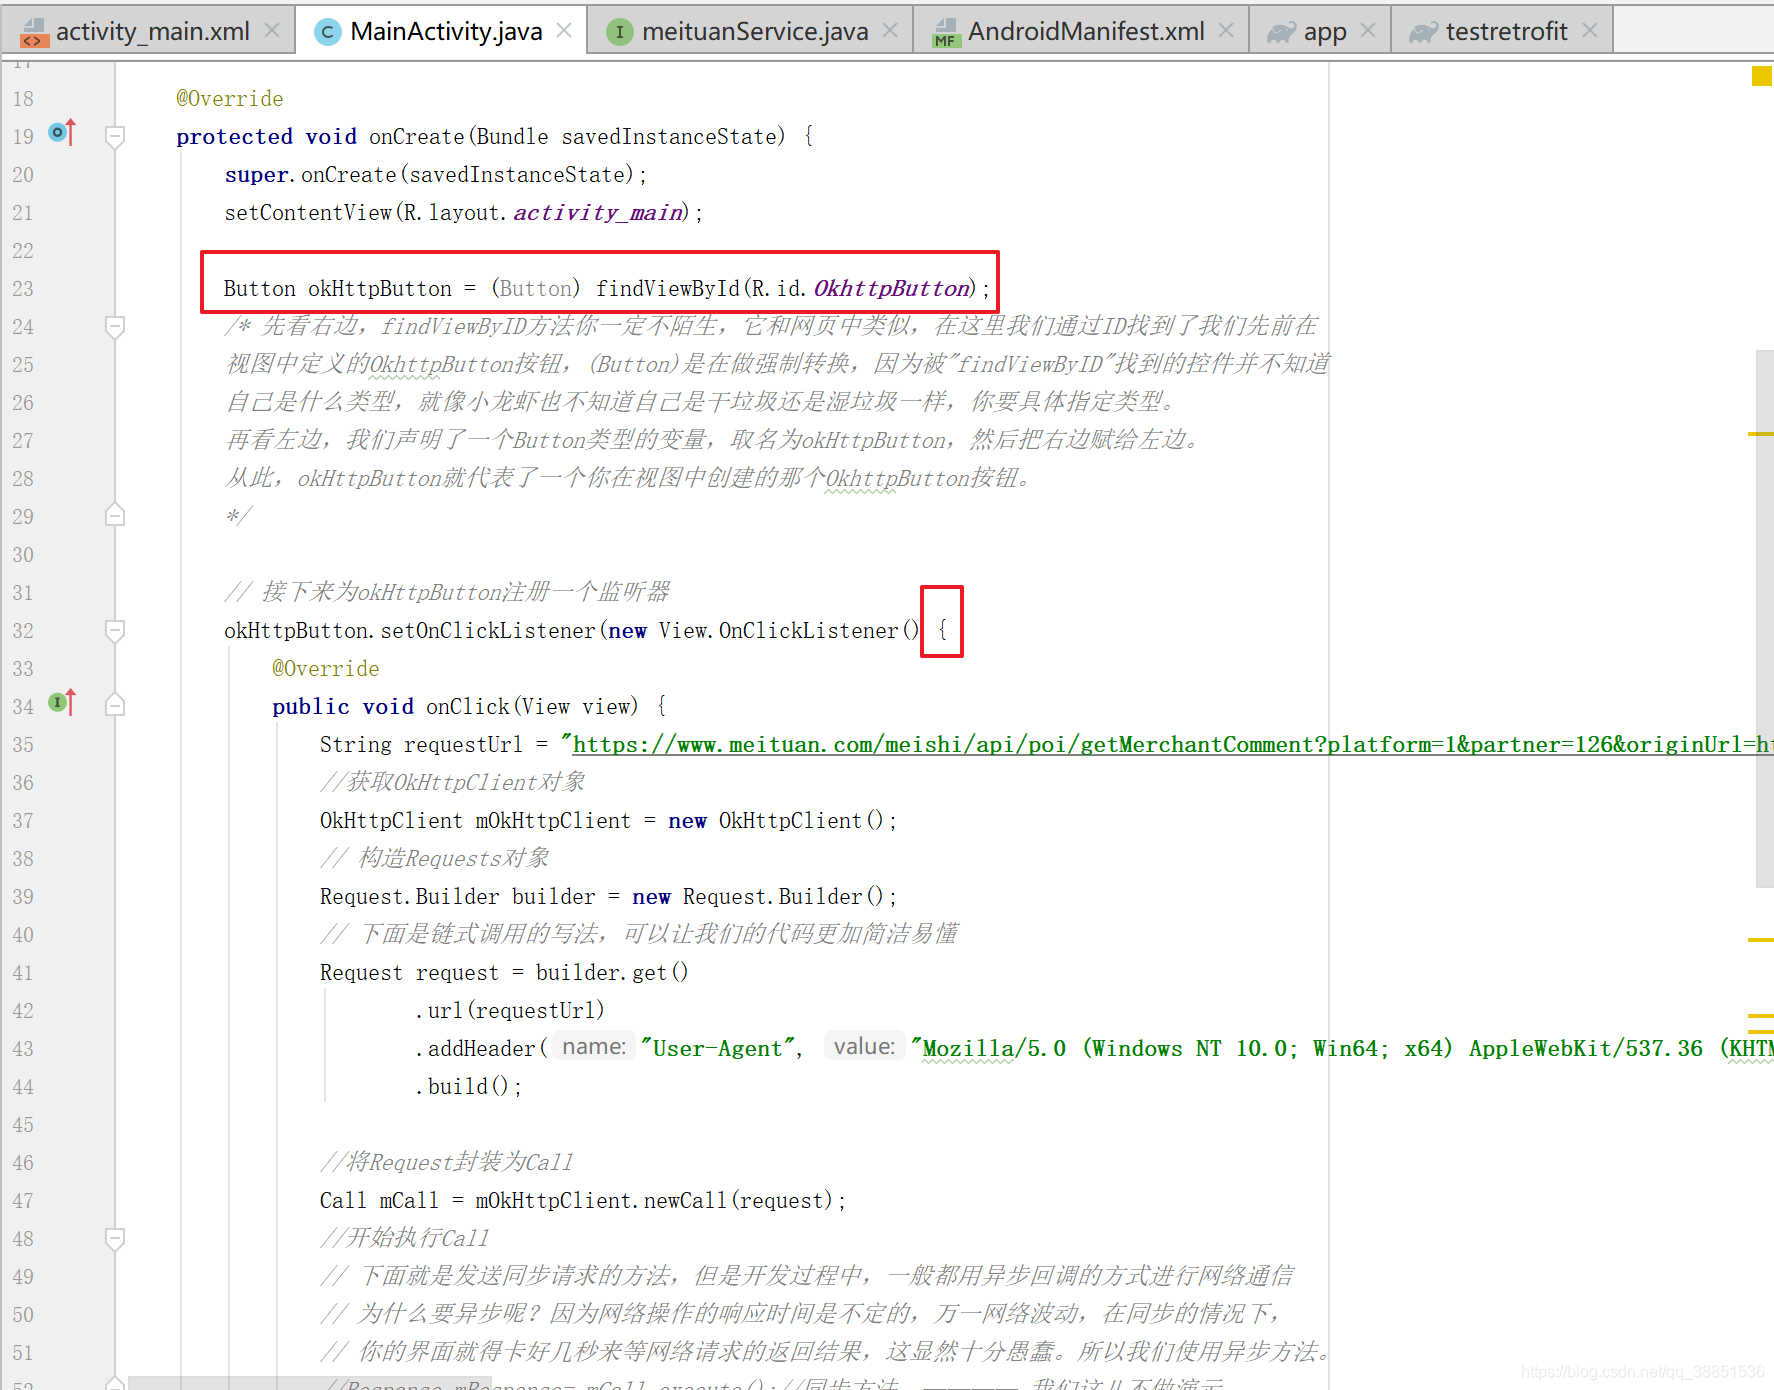Image resolution: width=1774 pixels, height=1390 pixels.
Task: Collapse the onCreate method fold on line 19
Action: [x=115, y=136]
